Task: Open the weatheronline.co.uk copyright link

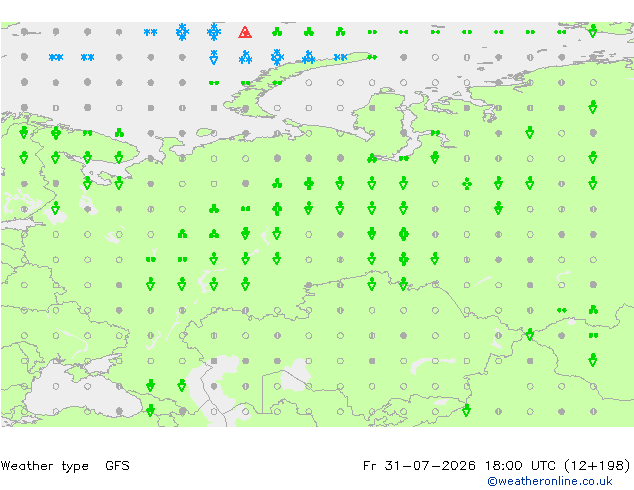Action: pyautogui.click(x=550, y=481)
